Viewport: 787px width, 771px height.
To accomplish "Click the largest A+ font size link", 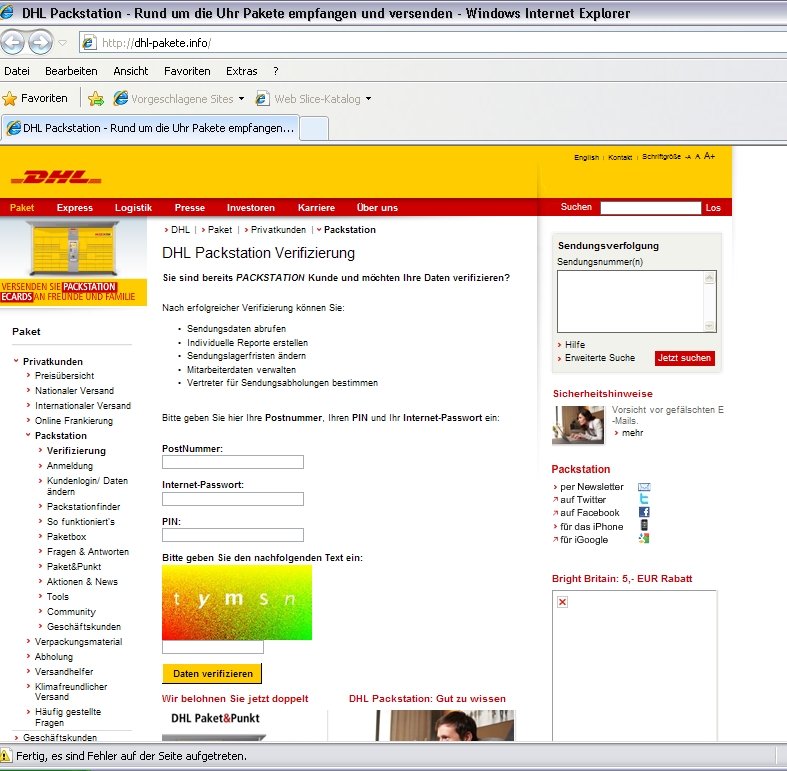I will point(709,156).
